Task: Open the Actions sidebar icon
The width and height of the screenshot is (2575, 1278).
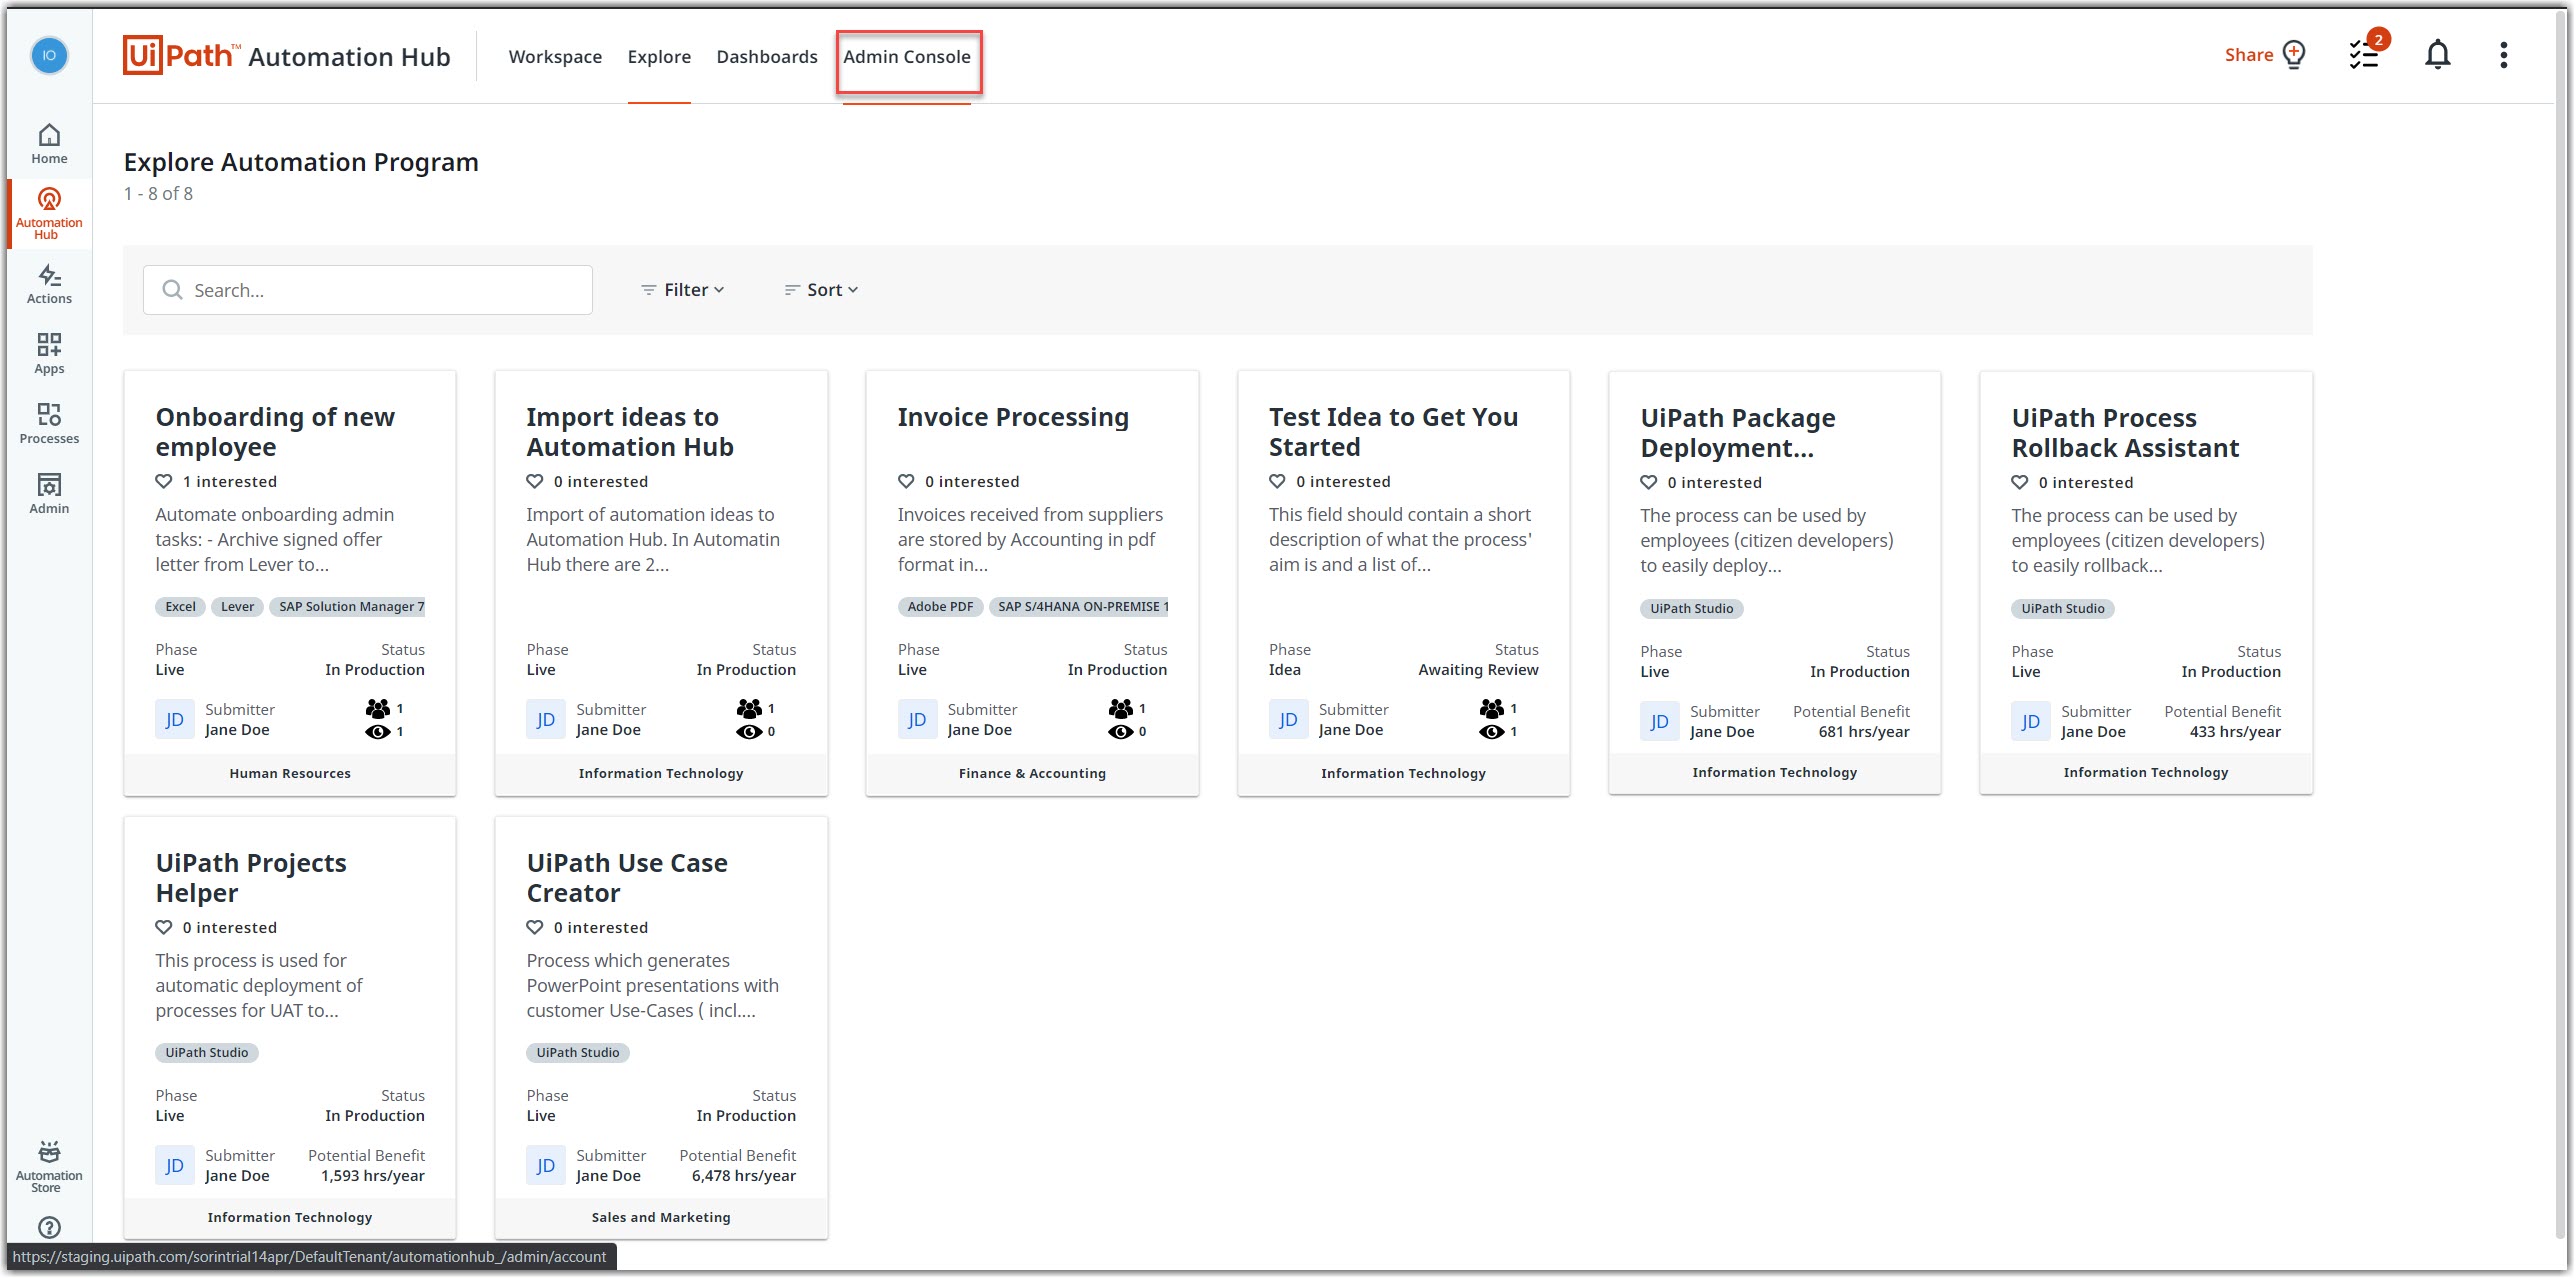Action: coord(49,283)
